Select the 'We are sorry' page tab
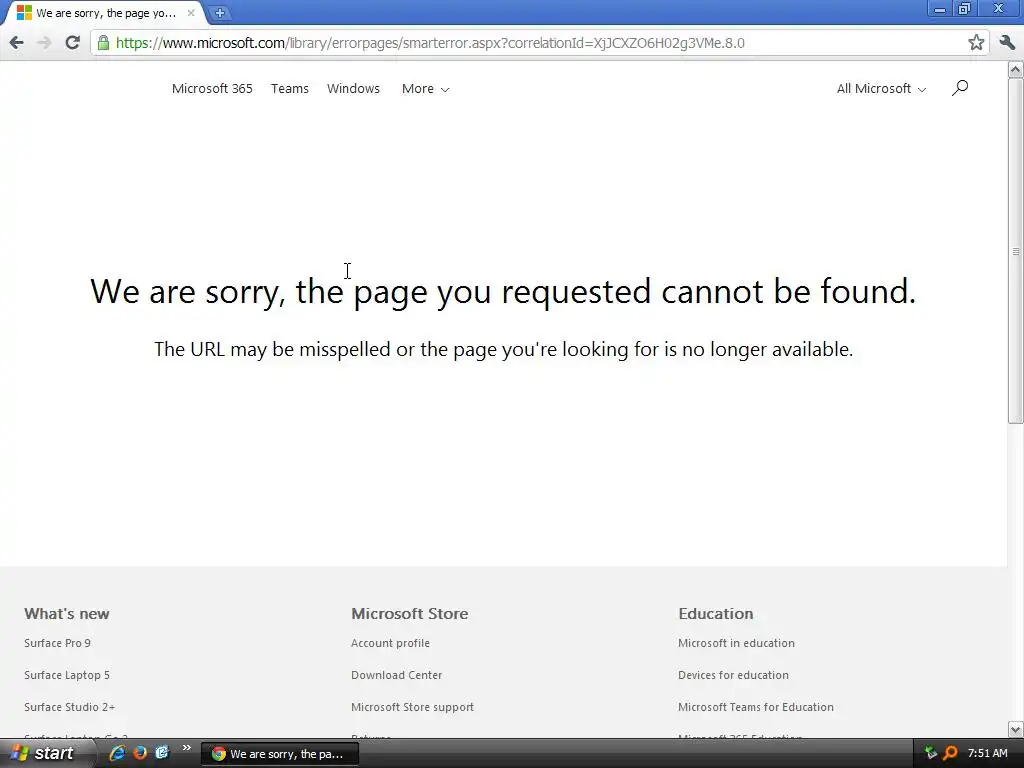 click(104, 13)
